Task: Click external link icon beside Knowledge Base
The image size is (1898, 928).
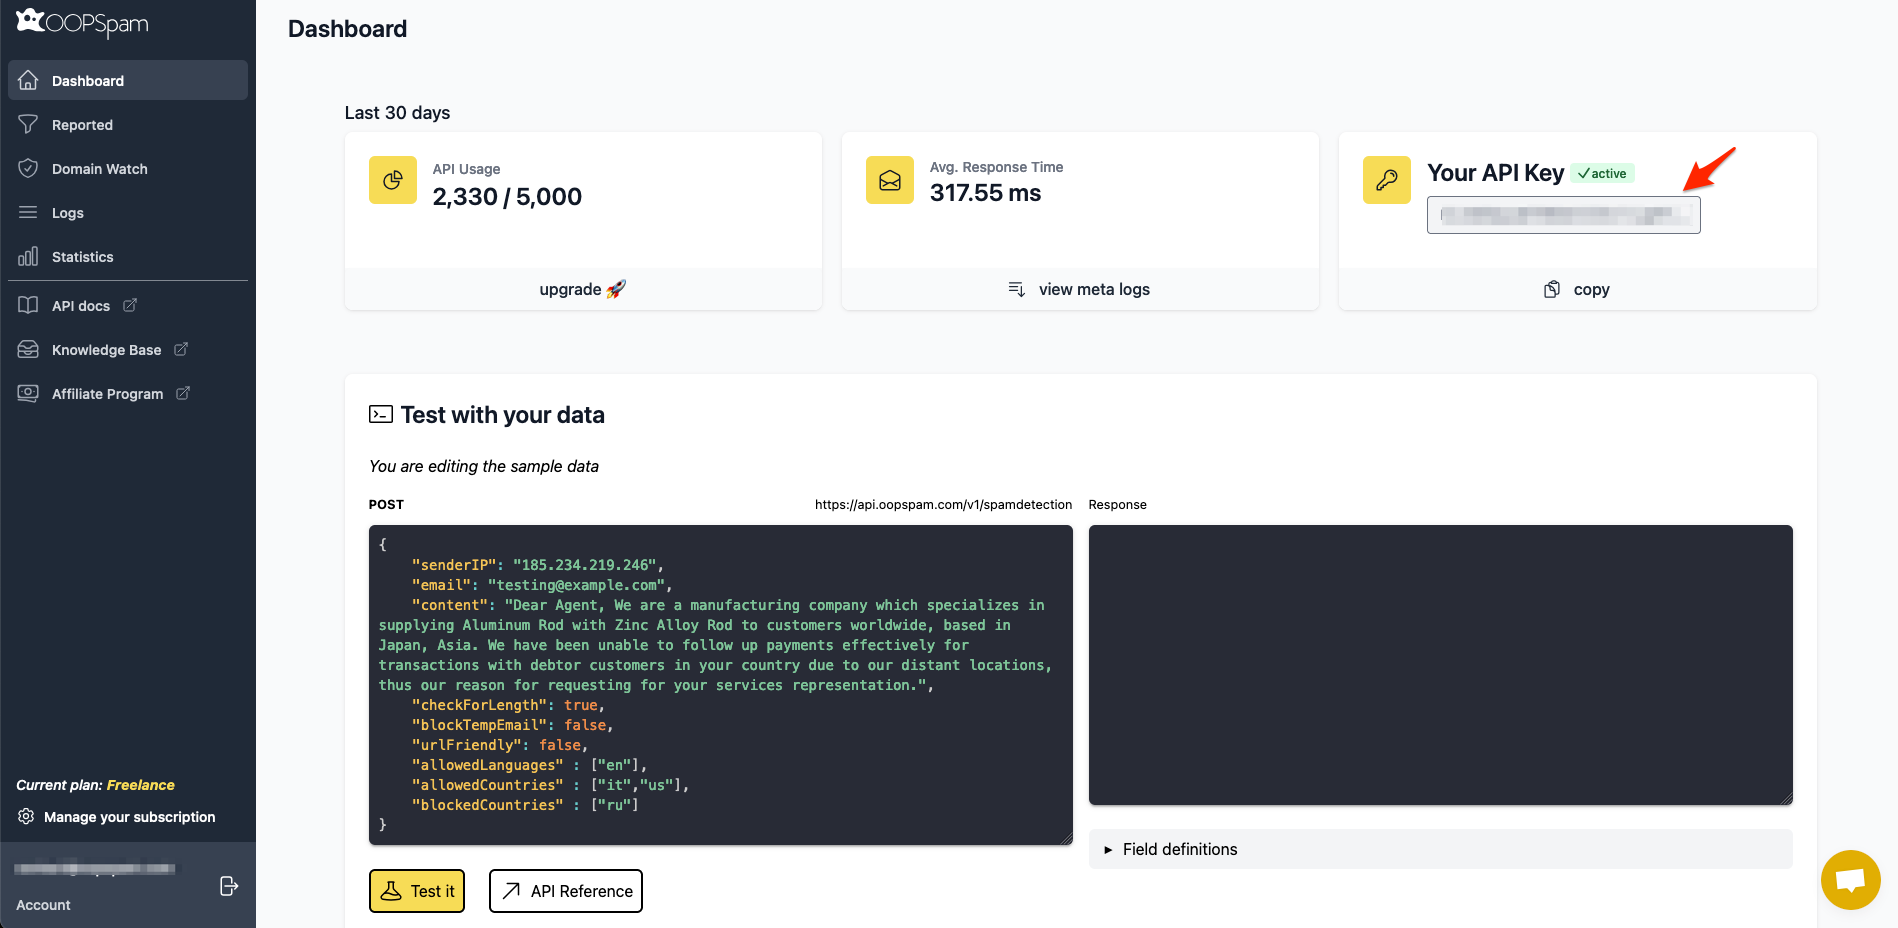Action: click(181, 349)
